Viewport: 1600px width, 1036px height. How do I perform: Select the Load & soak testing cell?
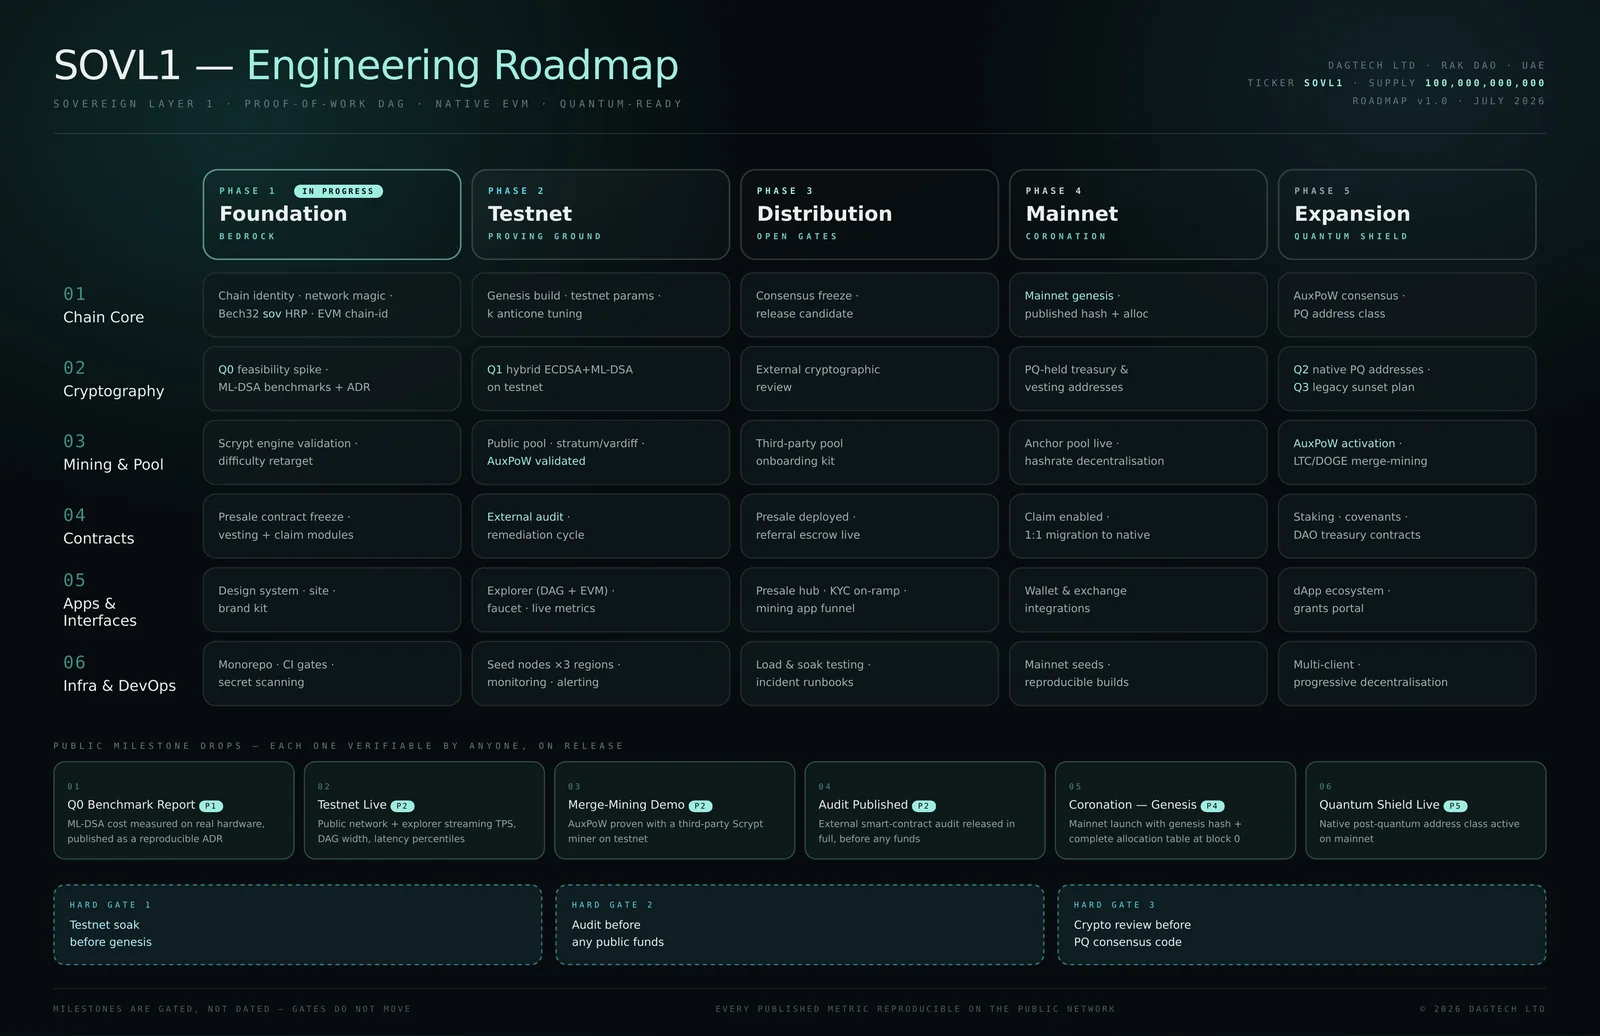coord(869,673)
